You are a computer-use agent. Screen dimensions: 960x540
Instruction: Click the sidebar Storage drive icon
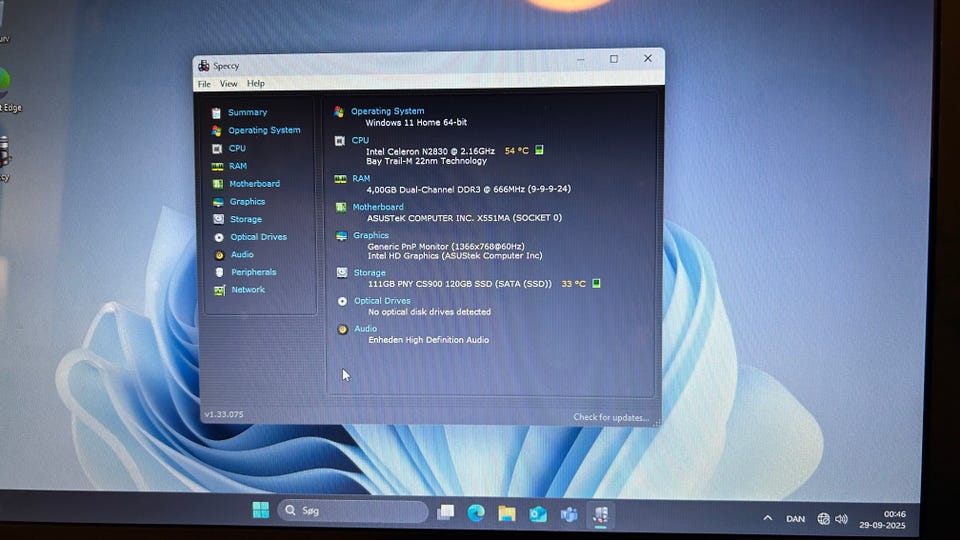click(x=219, y=219)
